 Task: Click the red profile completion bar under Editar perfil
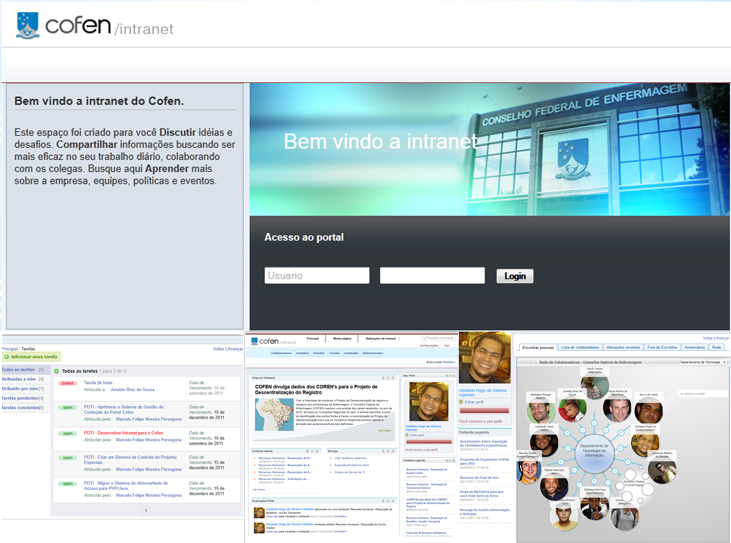click(484, 411)
